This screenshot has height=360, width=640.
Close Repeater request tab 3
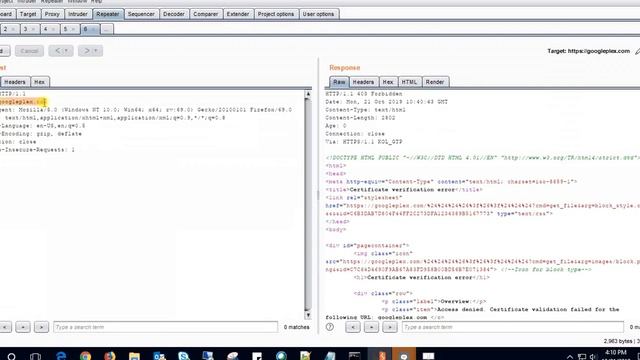[x=33, y=29]
